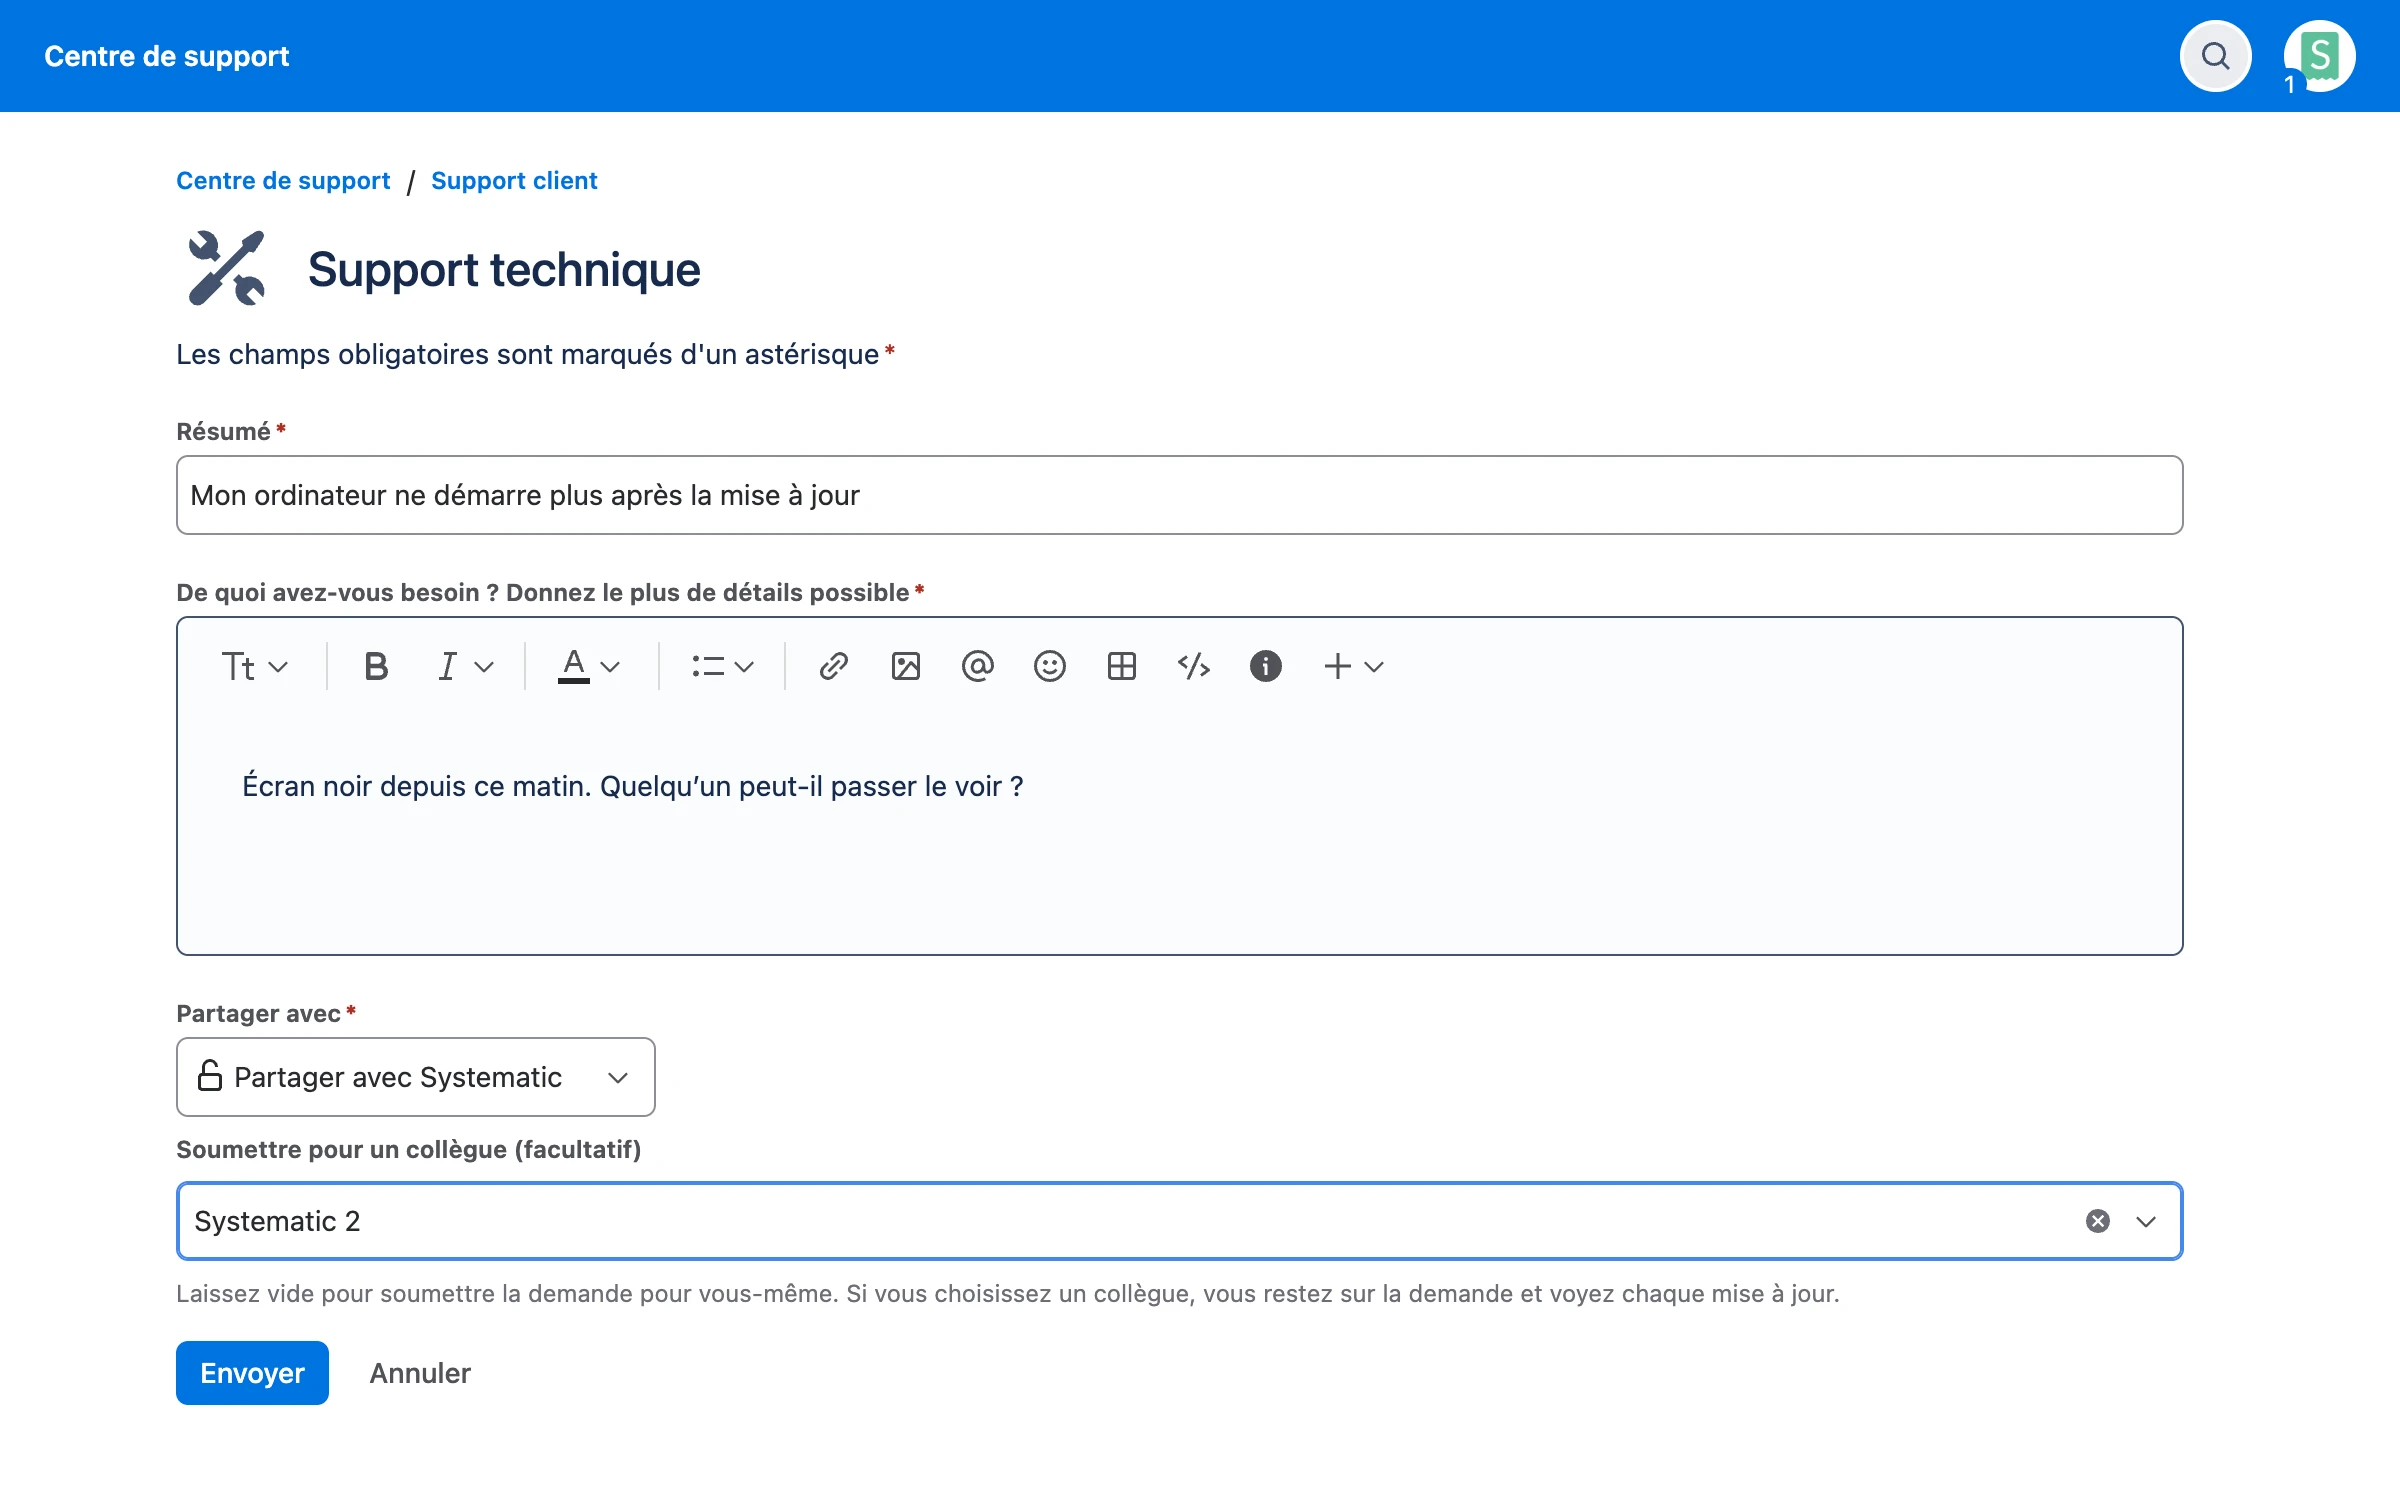Expand the text color chevron
Viewport: 2400px width, 1500px height.
click(x=611, y=667)
